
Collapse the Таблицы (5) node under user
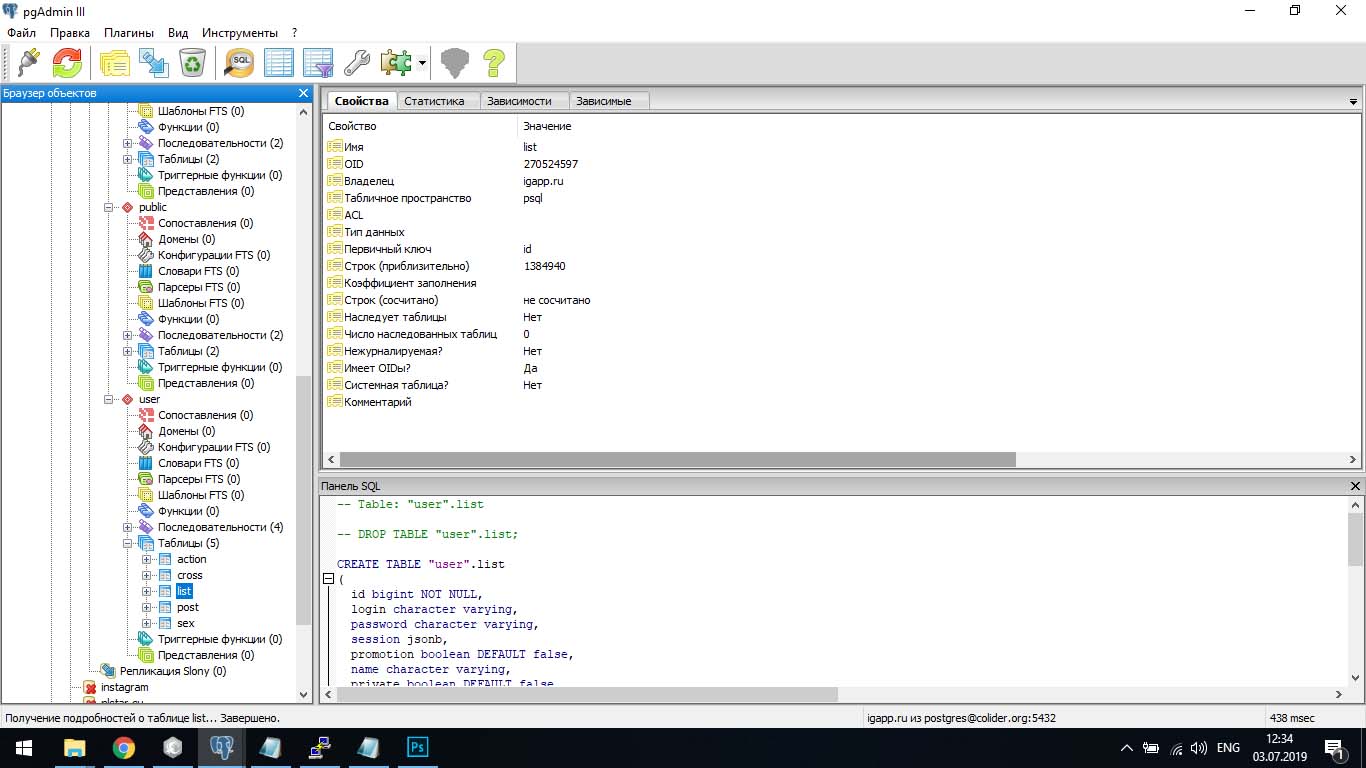tap(128, 544)
